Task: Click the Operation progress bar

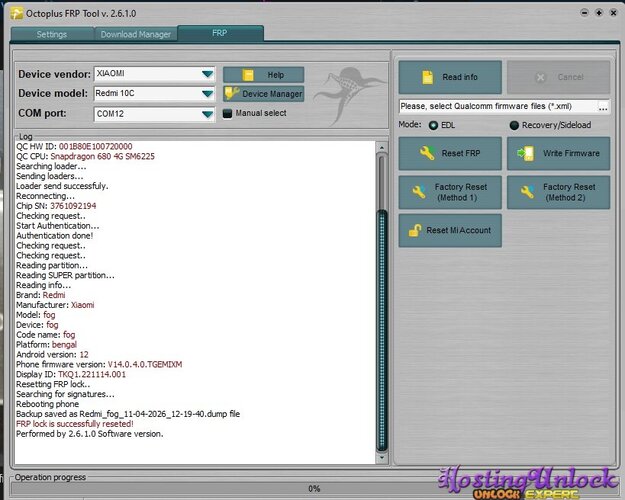Action: (312, 488)
